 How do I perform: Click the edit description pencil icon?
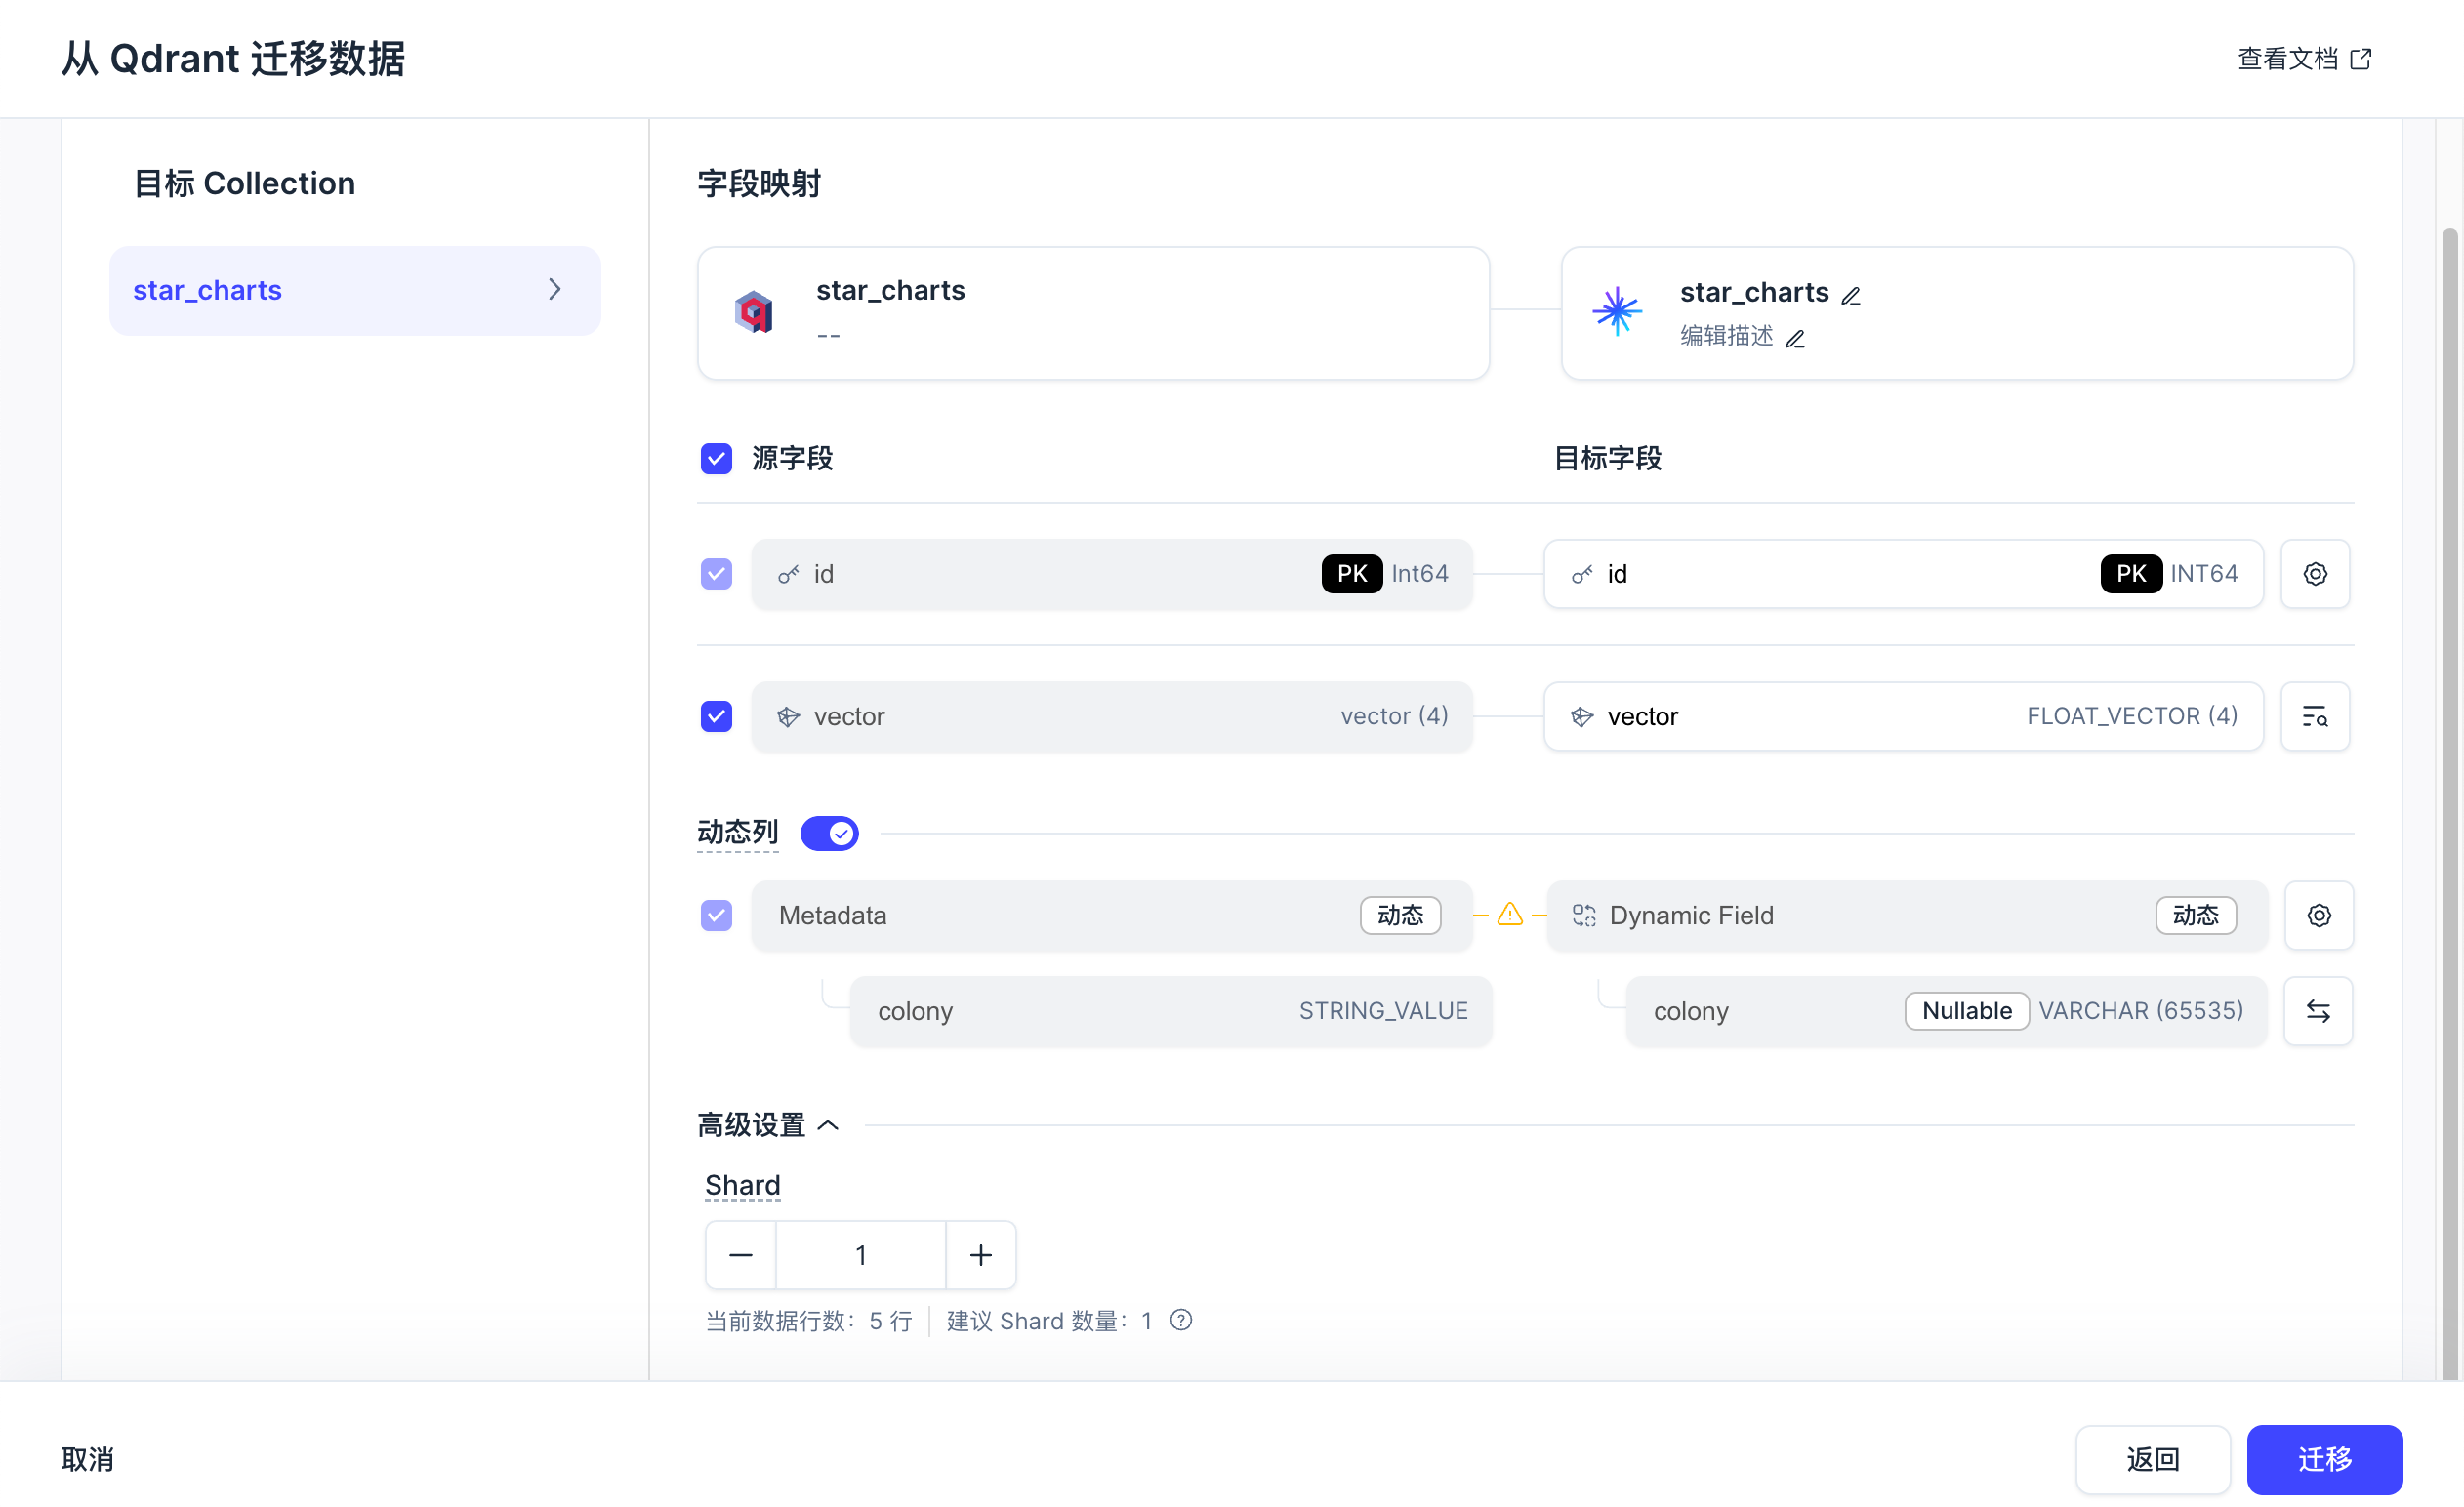1795,339
